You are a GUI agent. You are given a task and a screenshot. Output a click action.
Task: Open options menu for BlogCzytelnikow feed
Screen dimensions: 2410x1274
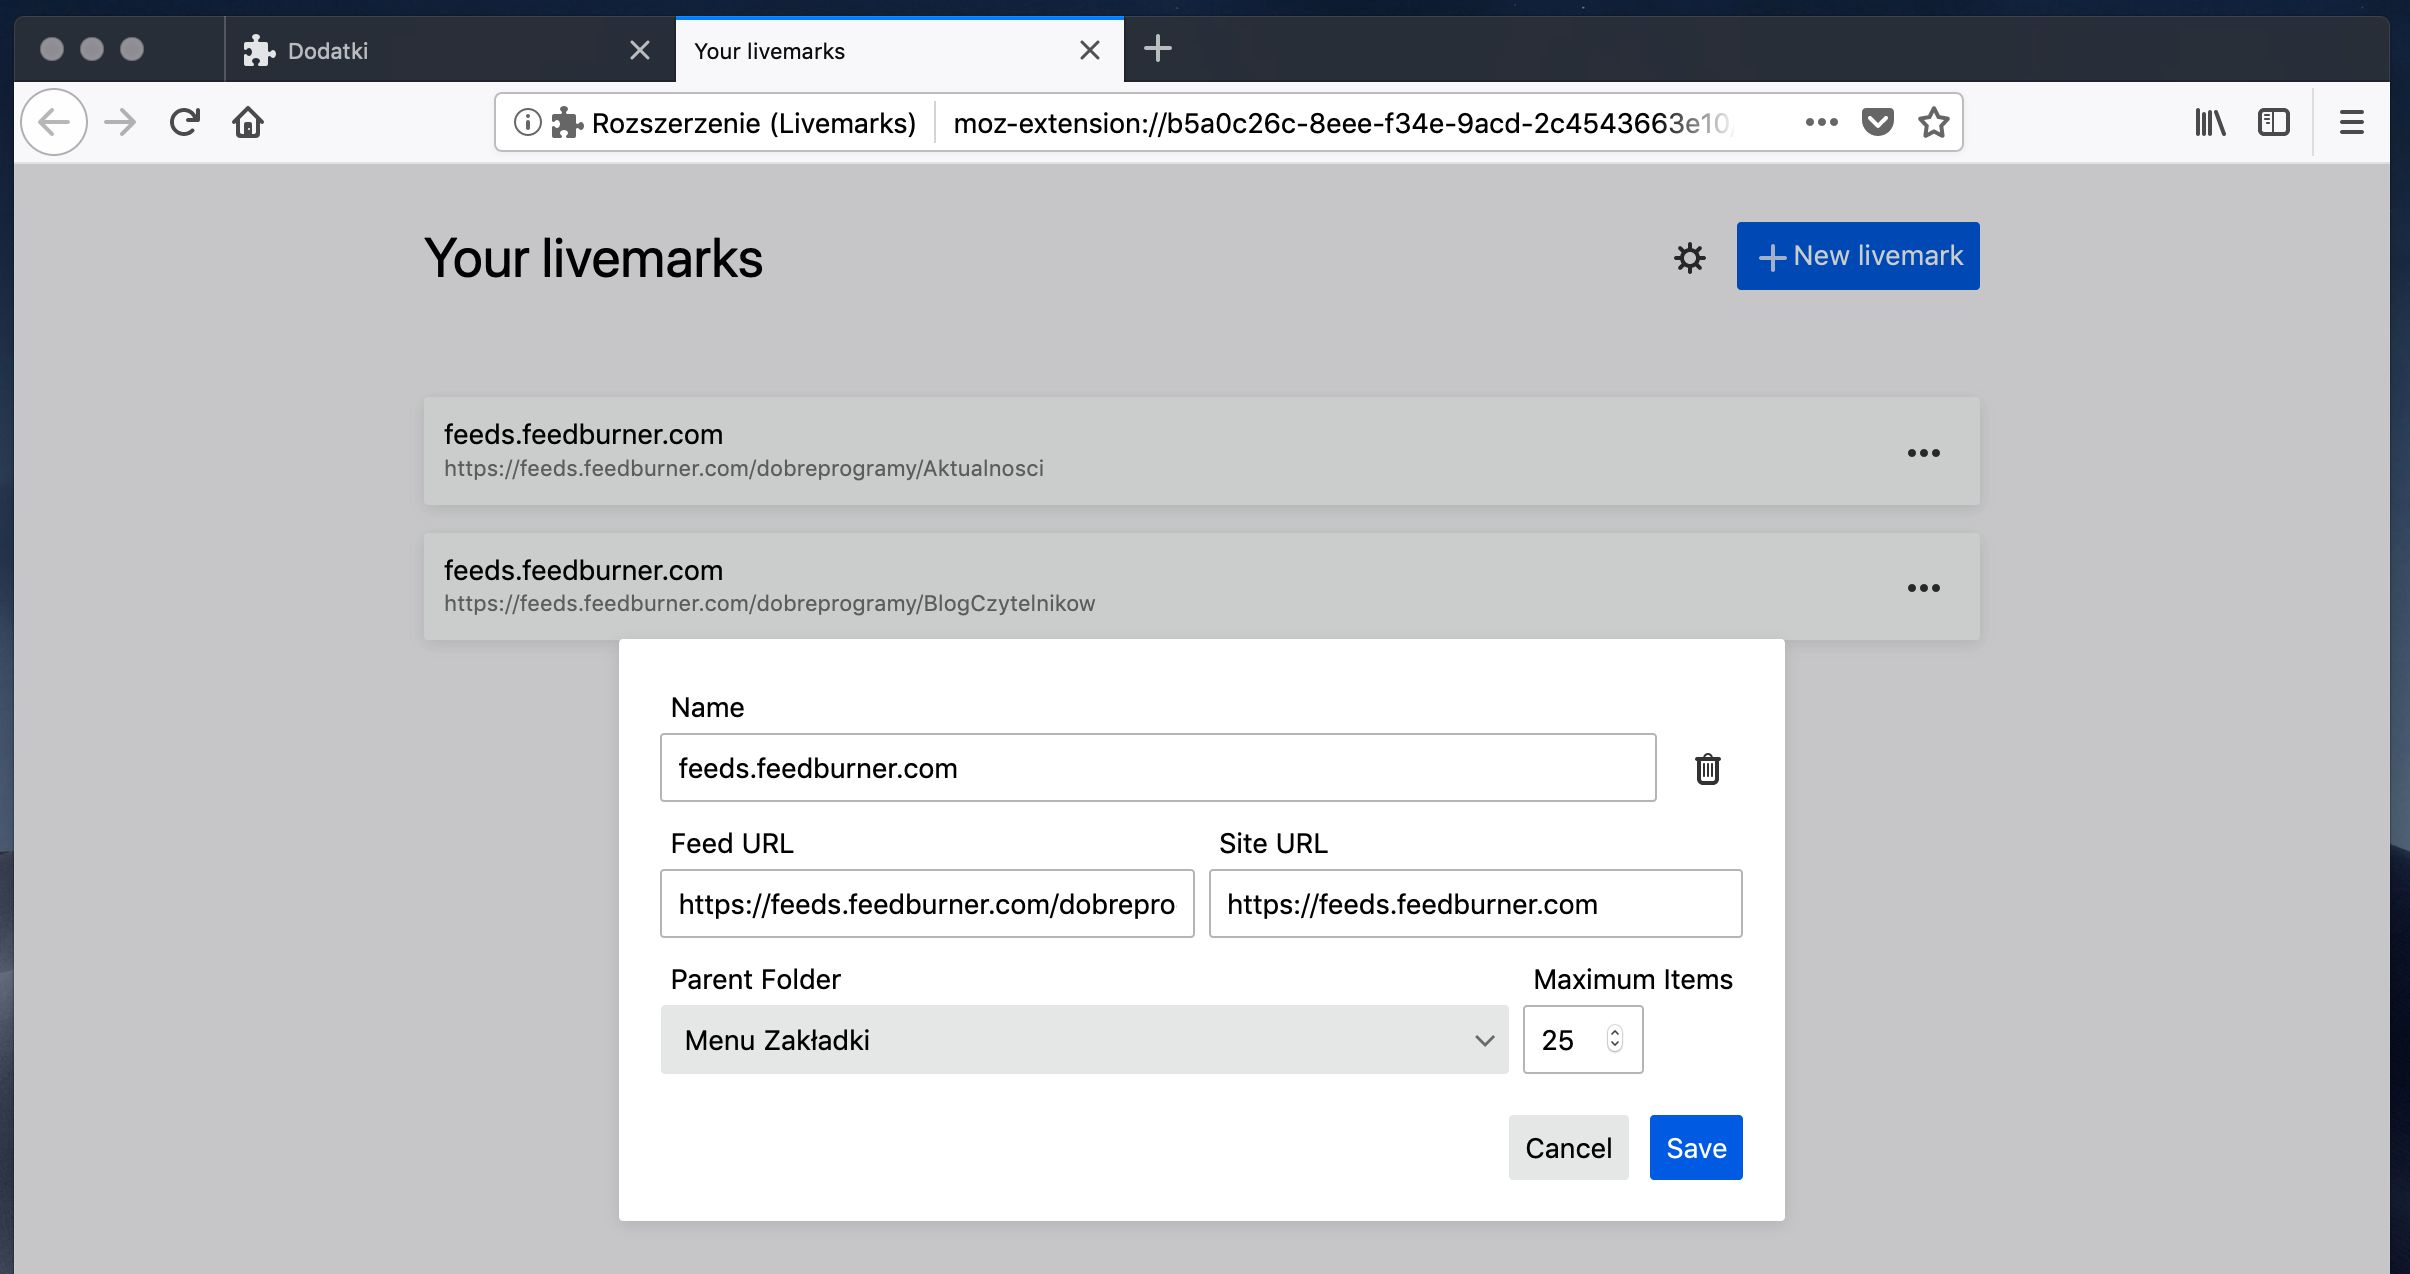[x=1922, y=588]
